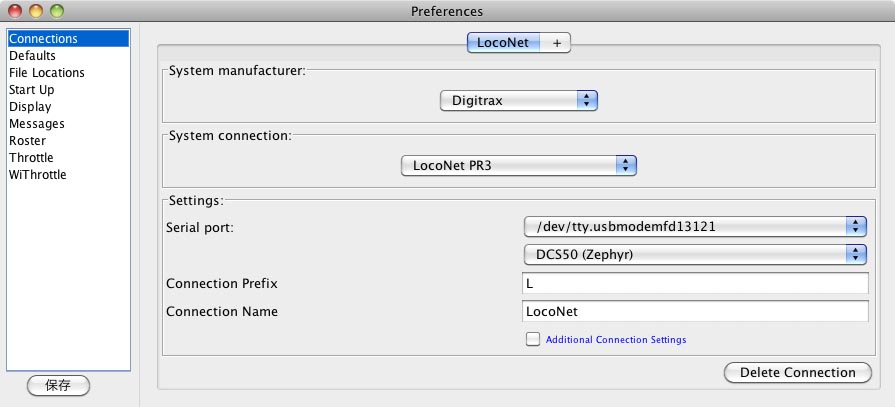895x407 pixels.
Task: Open Display preferences
Action: tap(68, 107)
